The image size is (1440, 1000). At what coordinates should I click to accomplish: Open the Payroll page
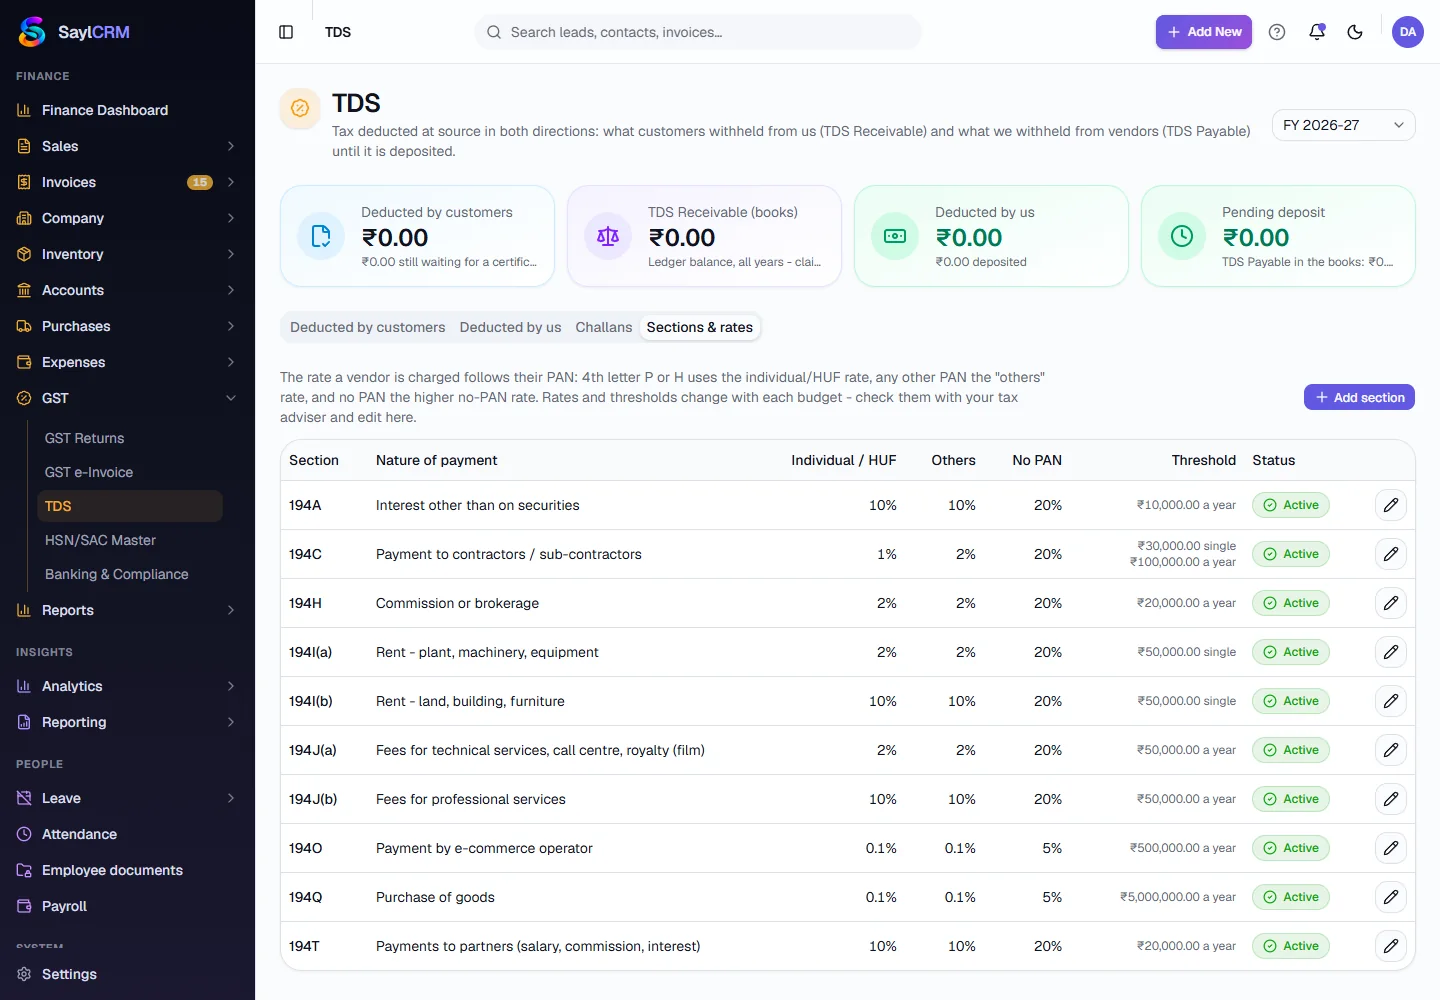[x=127, y=906]
